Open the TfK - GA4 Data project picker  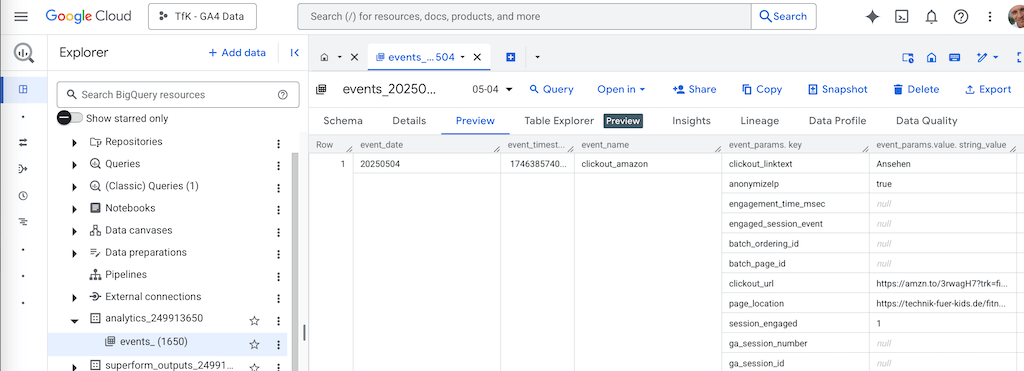tap(202, 17)
